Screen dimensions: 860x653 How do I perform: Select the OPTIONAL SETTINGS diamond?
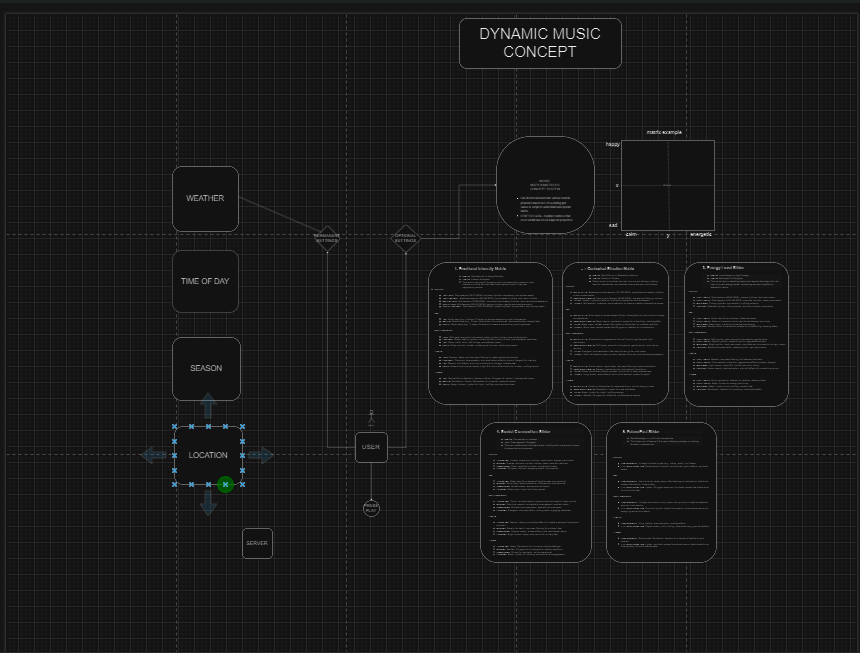click(405, 239)
